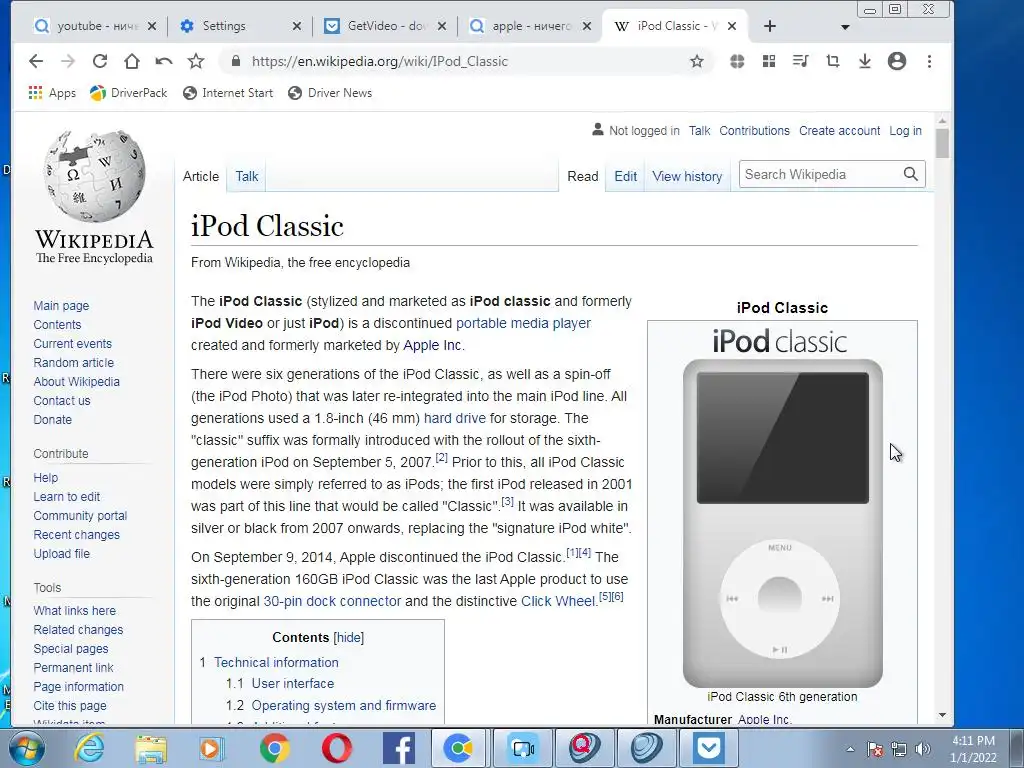Open the portable media player link
1024x768 pixels.
tap(523, 323)
